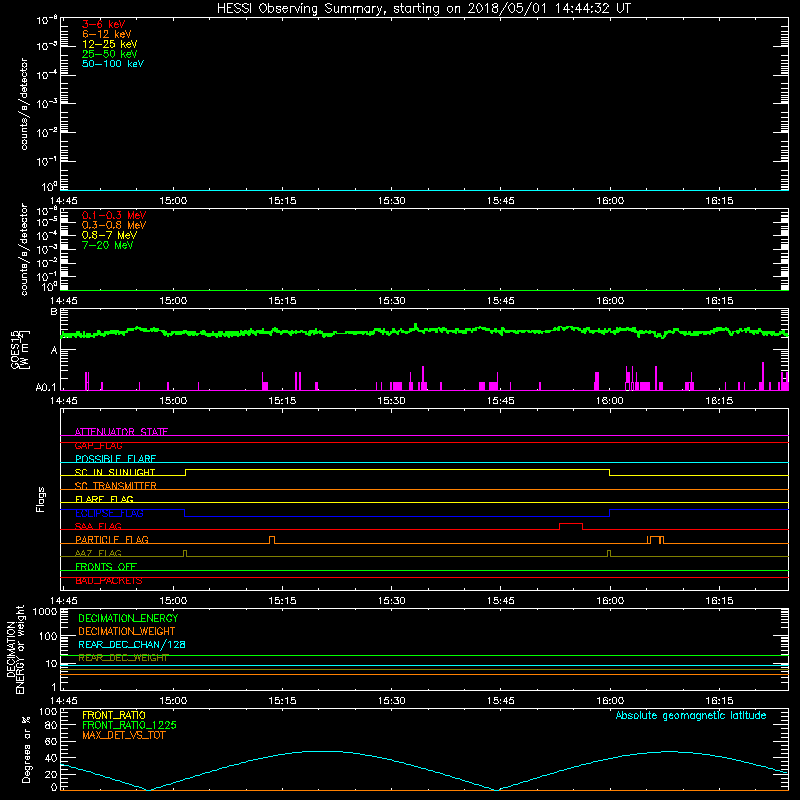800x800 pixels.
Task: Click the FRONTS_OFF flag label
Action: (106, 566)
